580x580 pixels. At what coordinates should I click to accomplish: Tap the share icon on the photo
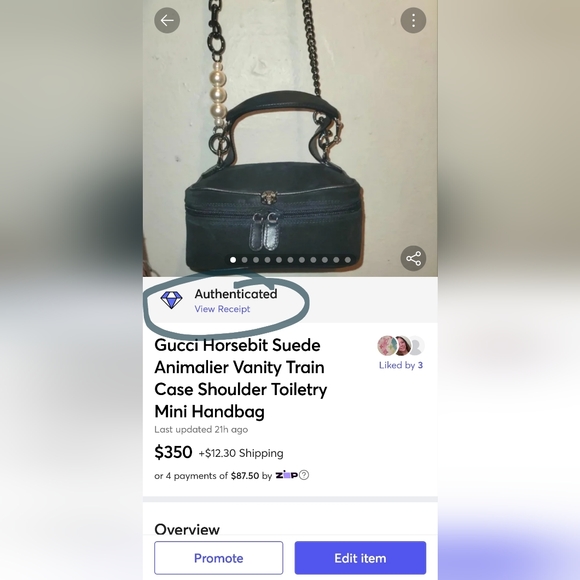413,258
